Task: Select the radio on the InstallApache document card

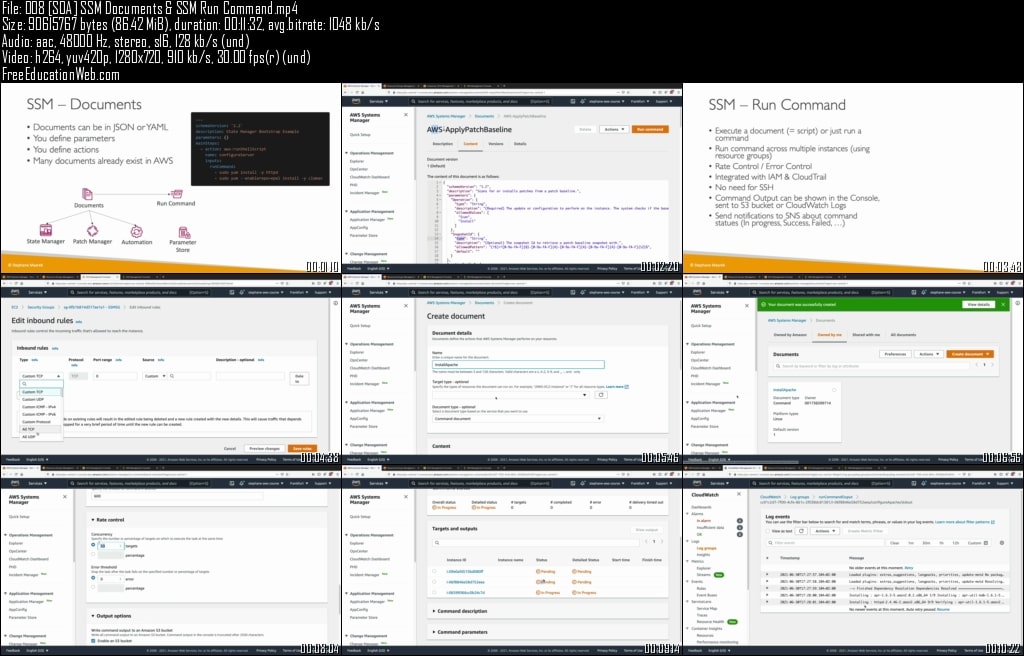Action: pos(834,390)
